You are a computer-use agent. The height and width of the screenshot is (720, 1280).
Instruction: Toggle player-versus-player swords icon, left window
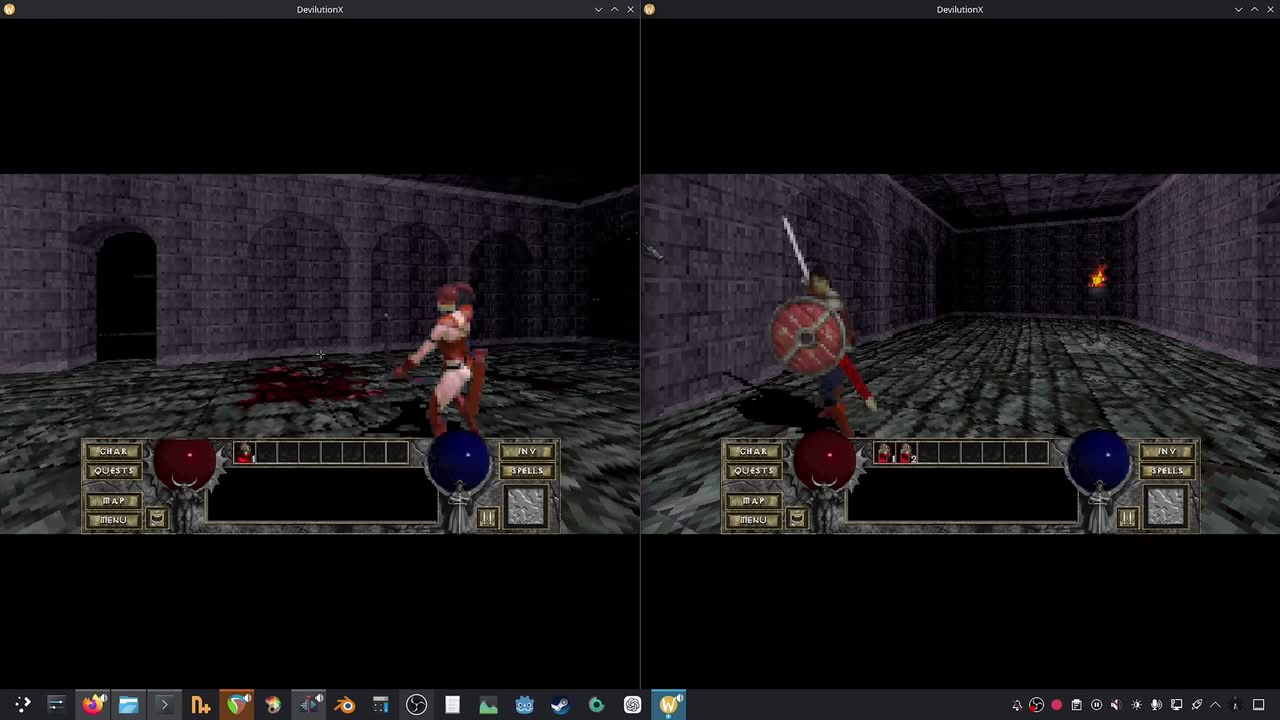[x=487, y=518]
